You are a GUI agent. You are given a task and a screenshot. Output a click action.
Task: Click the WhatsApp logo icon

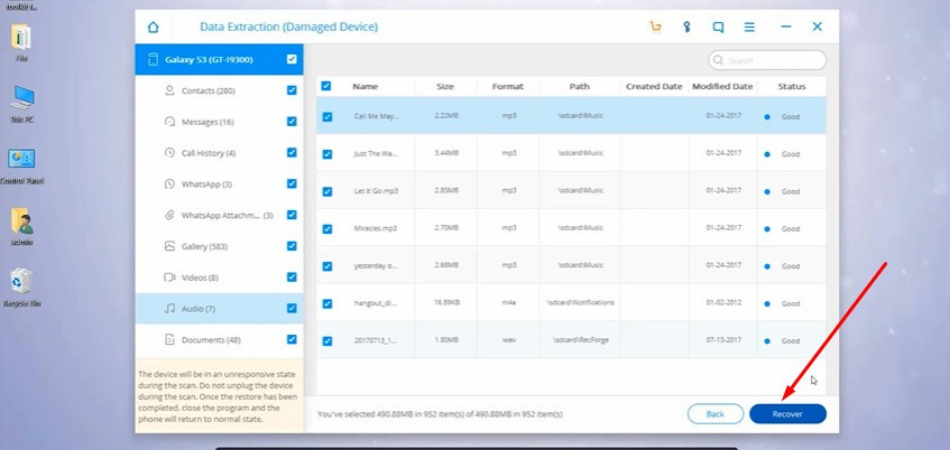pyautogui.click(x=170, y=184)
